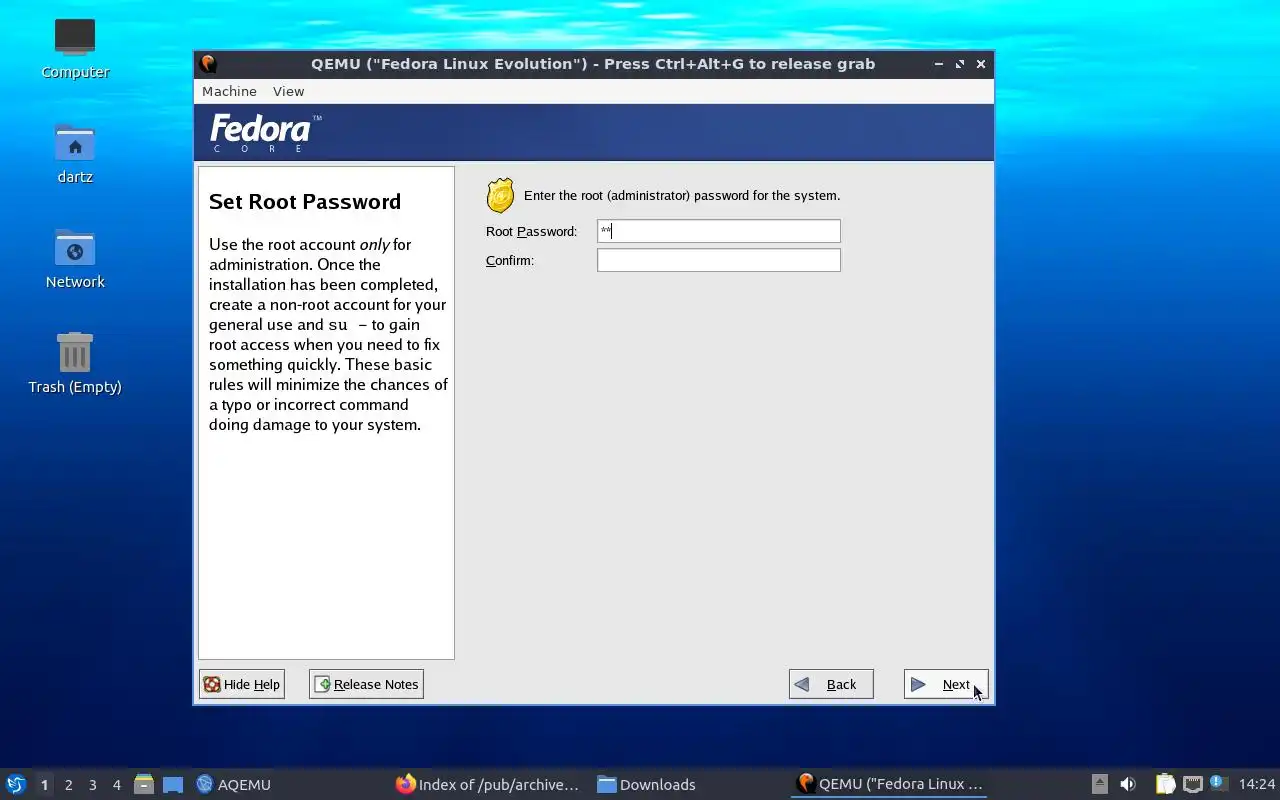Click the removable media eject tray icon
Viewport: 1280px width, 800px height.
tap(1099, 784)
